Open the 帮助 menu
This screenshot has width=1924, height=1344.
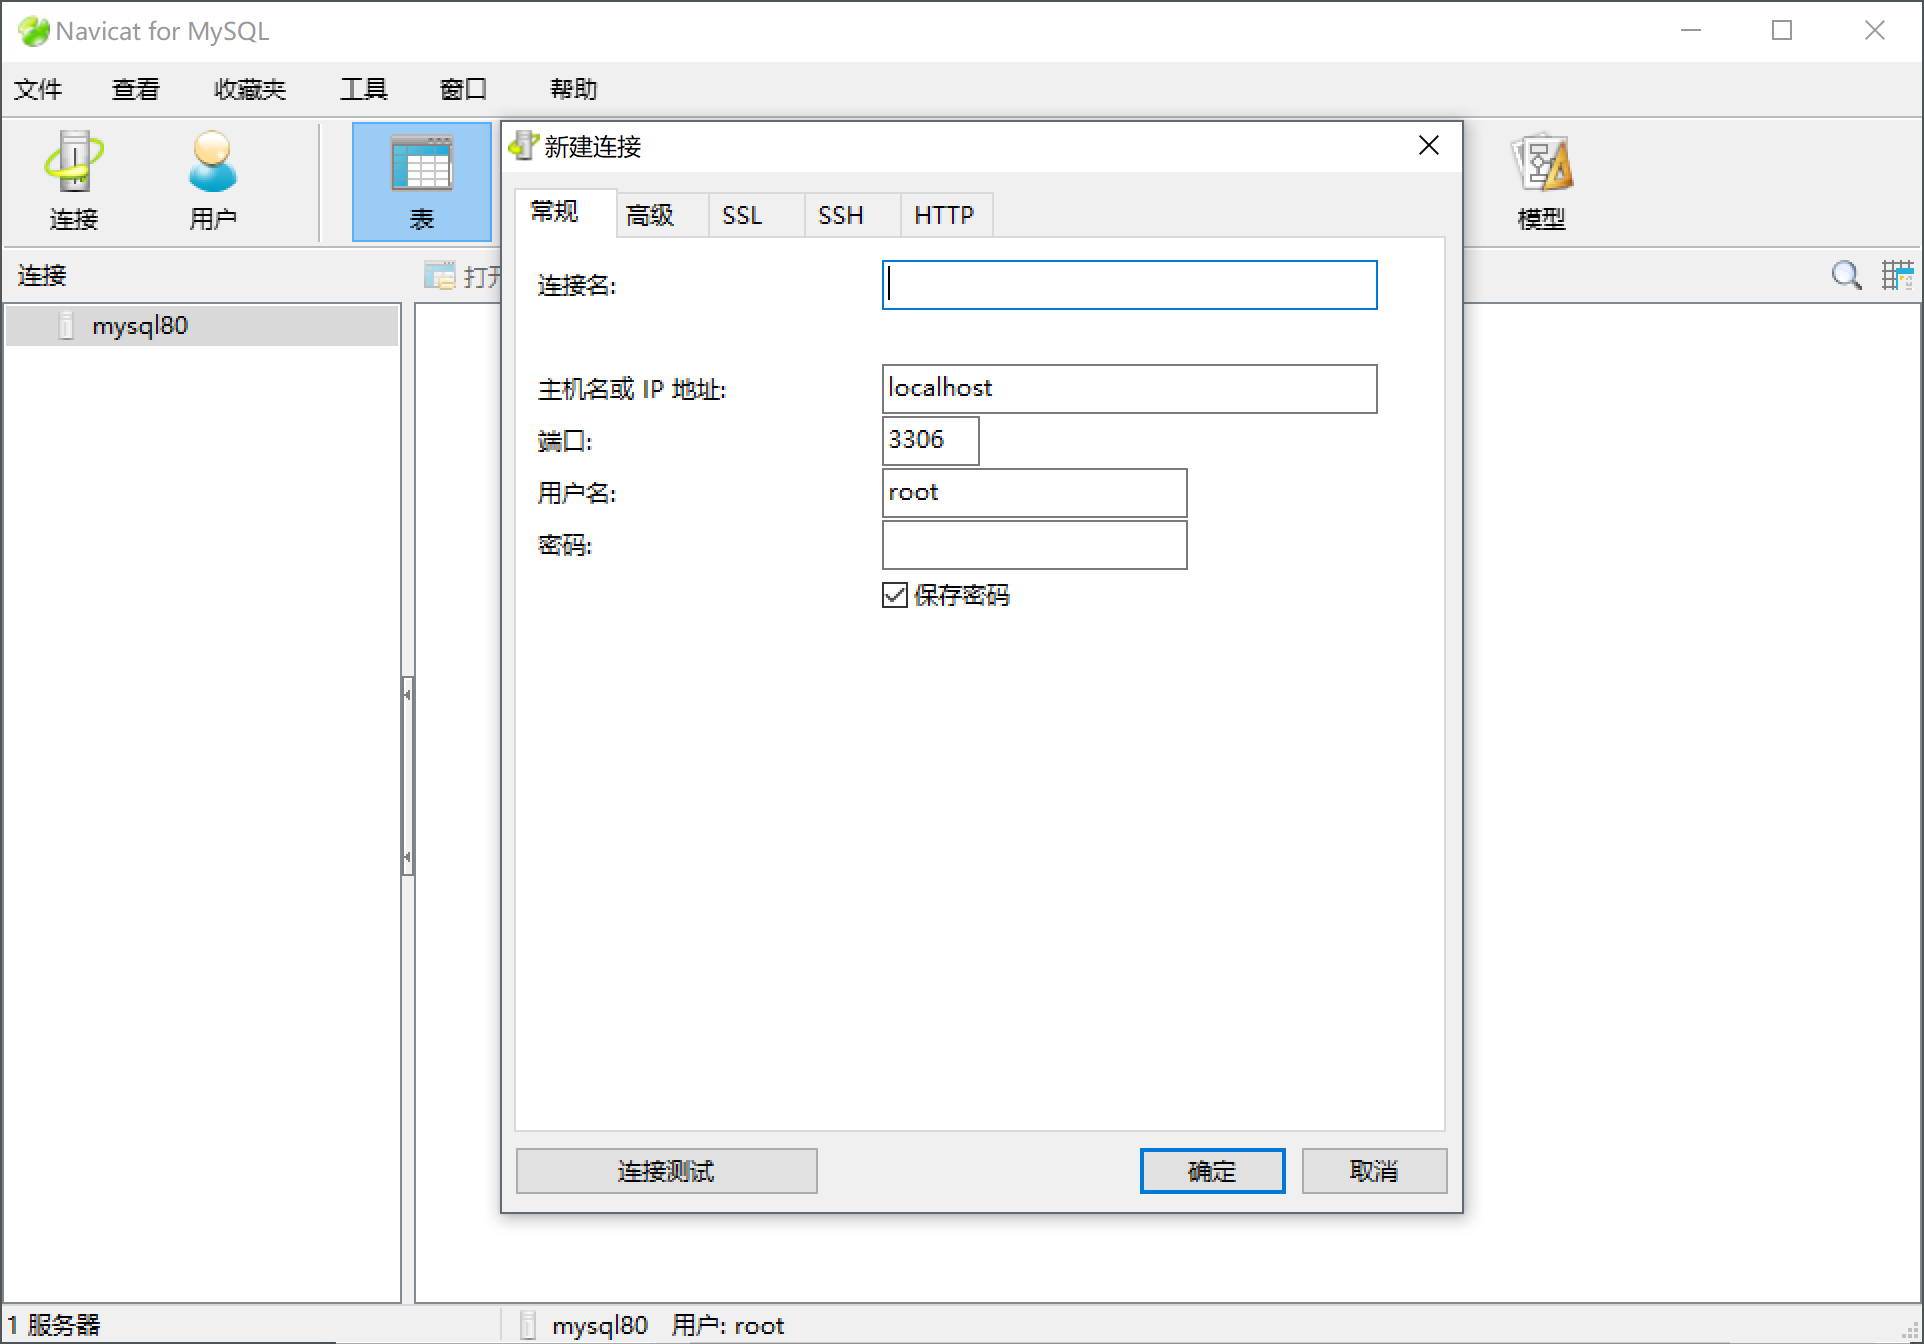point(574,89)
